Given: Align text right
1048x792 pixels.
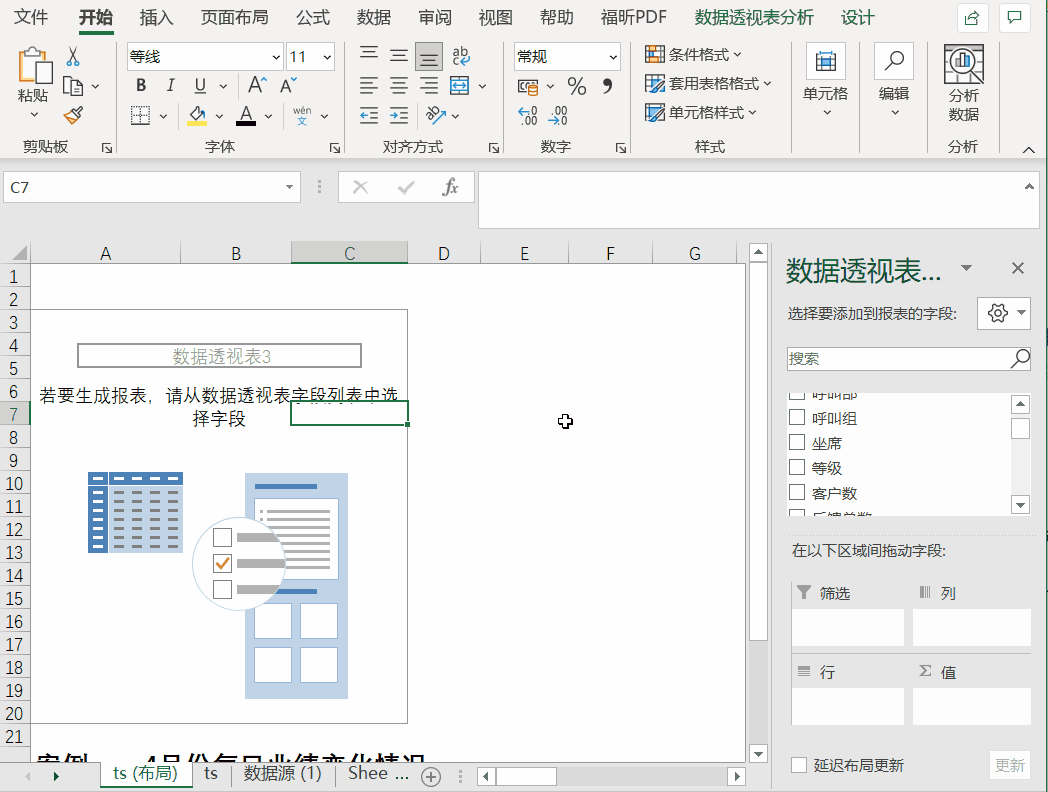Looking at the screenshot, I should coord(428,86).
